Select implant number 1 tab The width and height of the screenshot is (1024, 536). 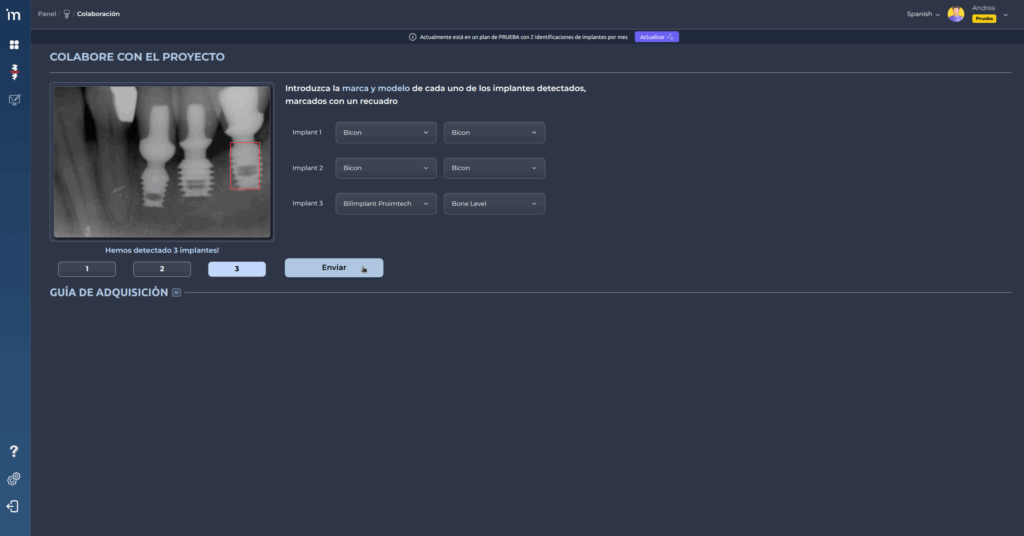[x=87, y=269]
